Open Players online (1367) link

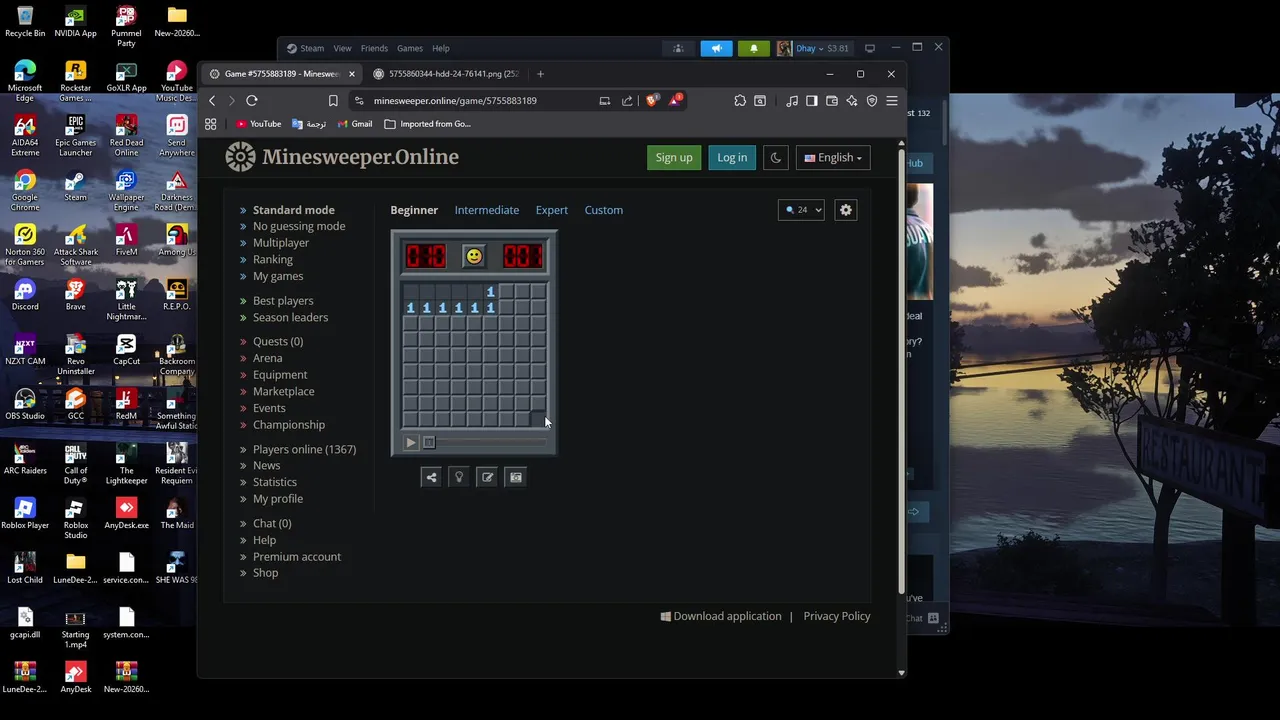coord(304,450)
